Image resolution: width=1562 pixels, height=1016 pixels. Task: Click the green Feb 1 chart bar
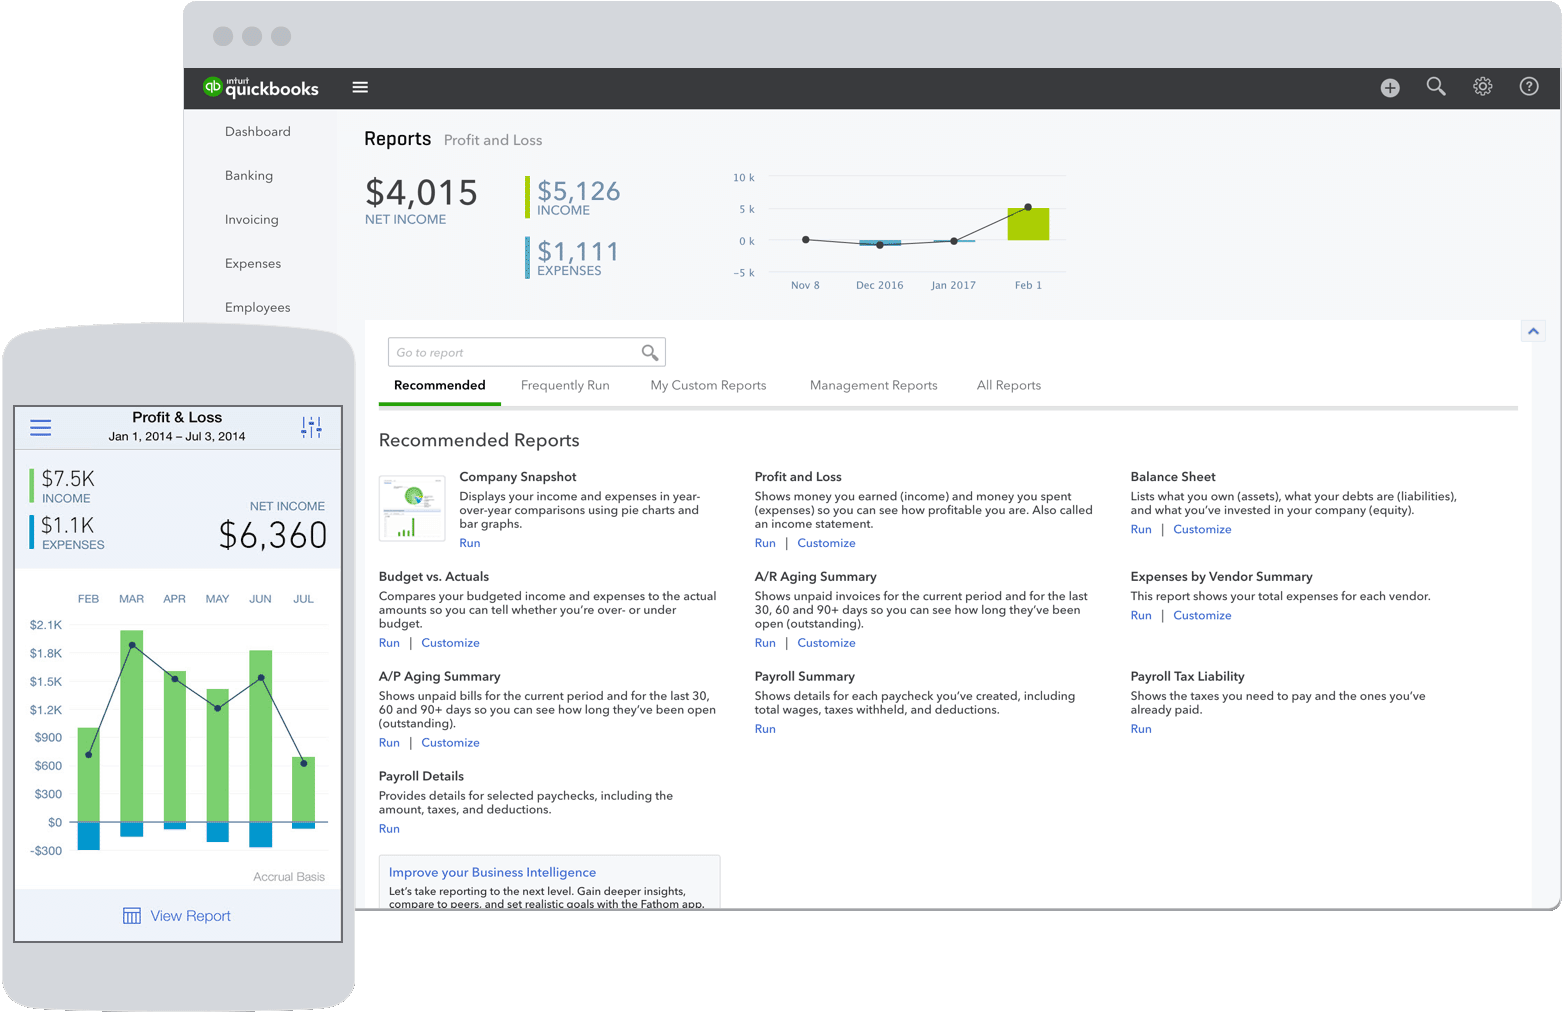click(1028, 224)
